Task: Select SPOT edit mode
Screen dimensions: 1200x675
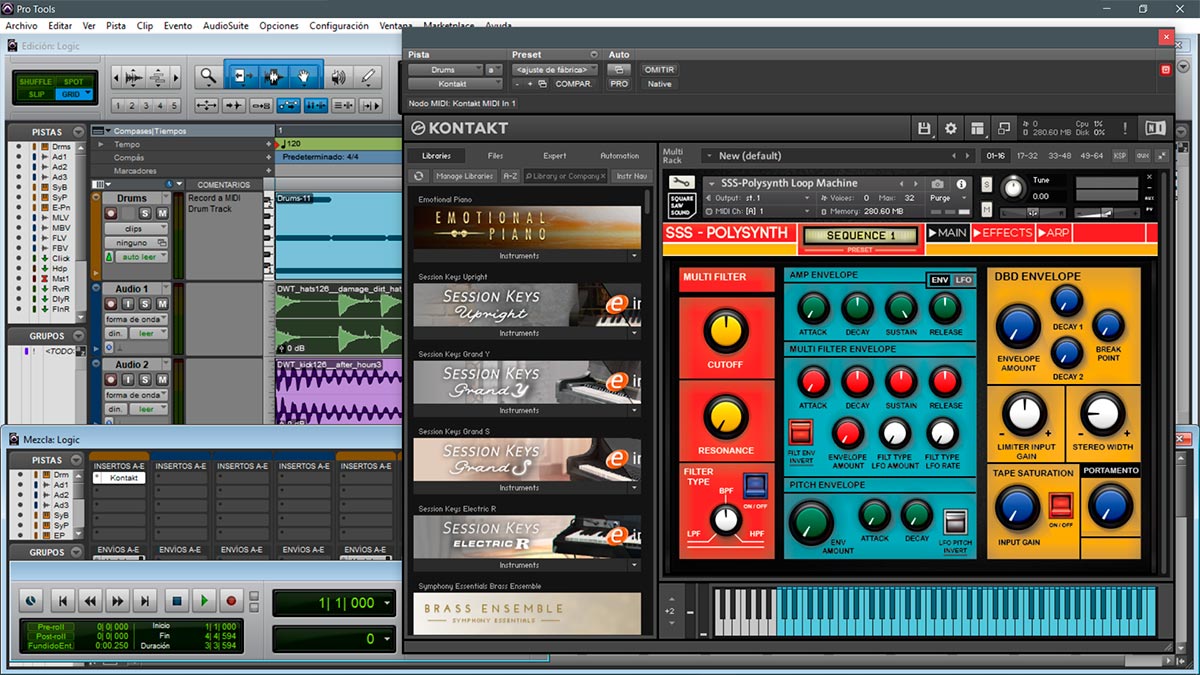Action: (73, 82)
